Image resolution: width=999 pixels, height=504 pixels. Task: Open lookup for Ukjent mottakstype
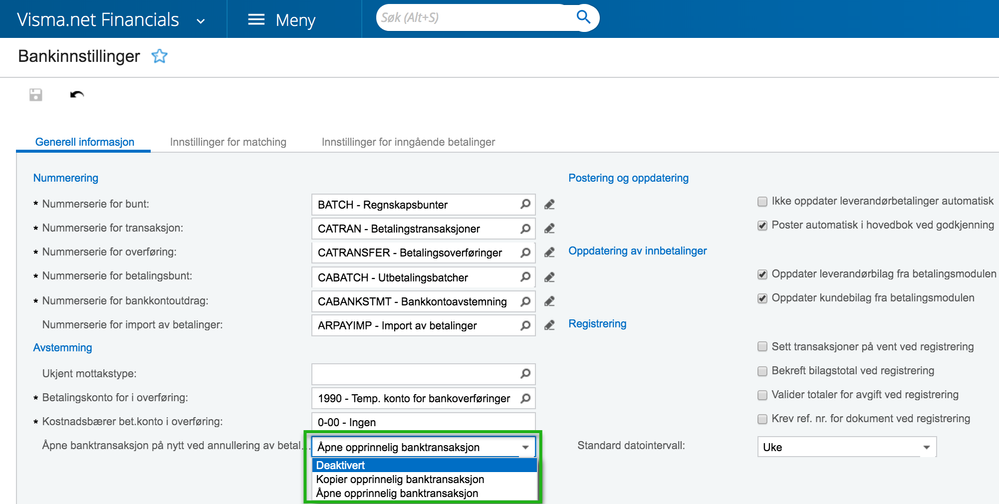[526, 373]
